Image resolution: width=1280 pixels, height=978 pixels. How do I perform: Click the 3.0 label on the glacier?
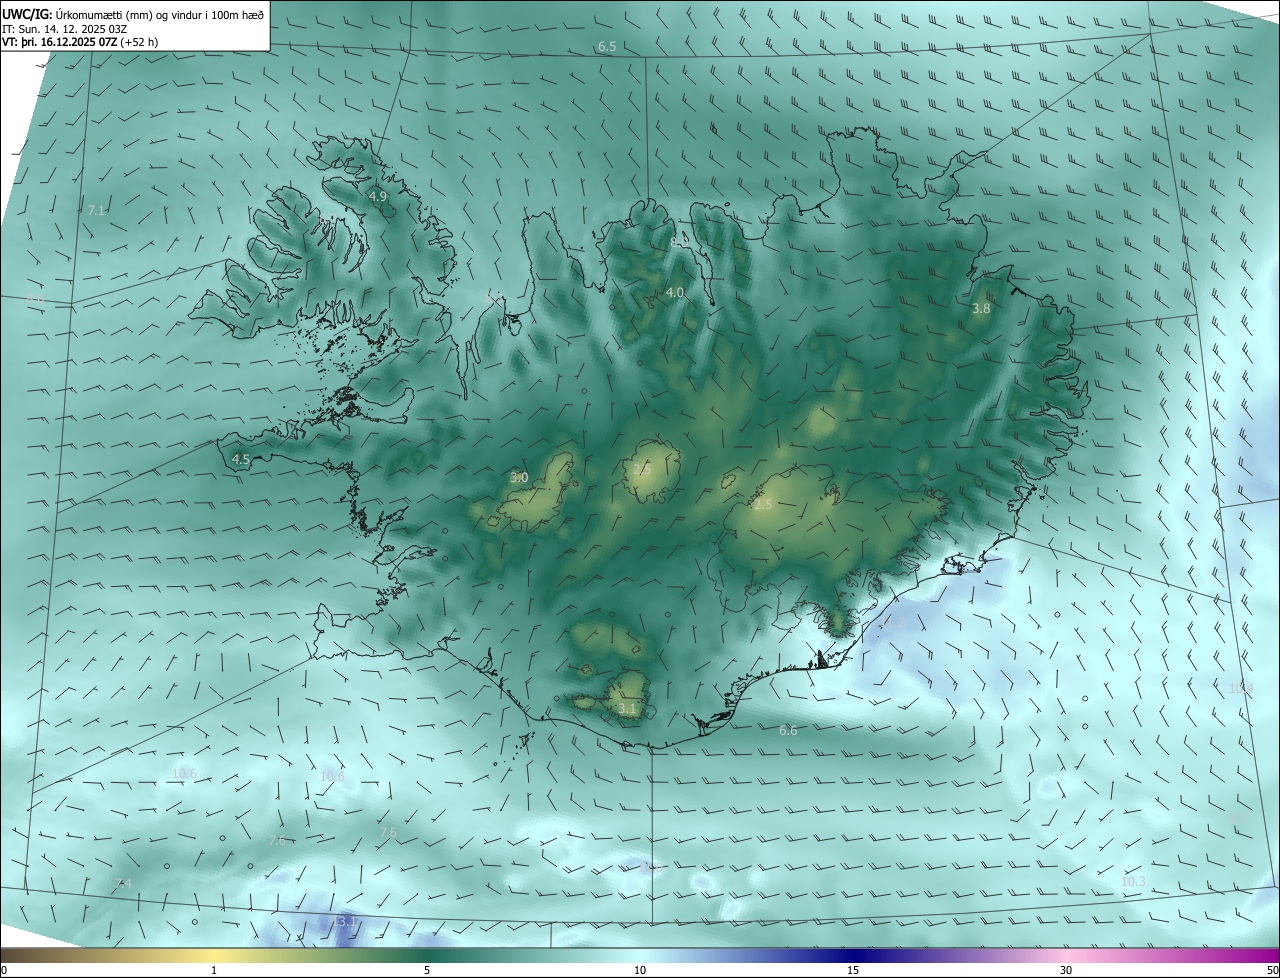tap(519, 478)
